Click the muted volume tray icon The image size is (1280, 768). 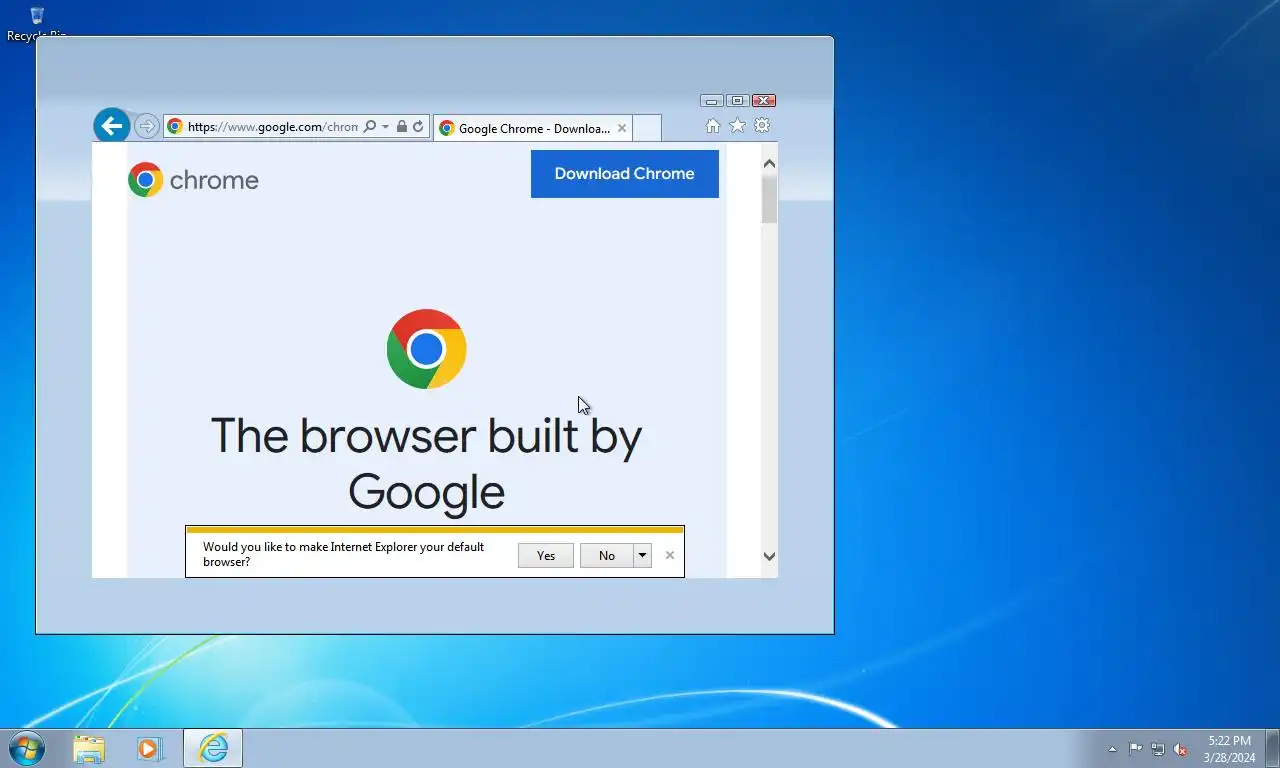1181,749
